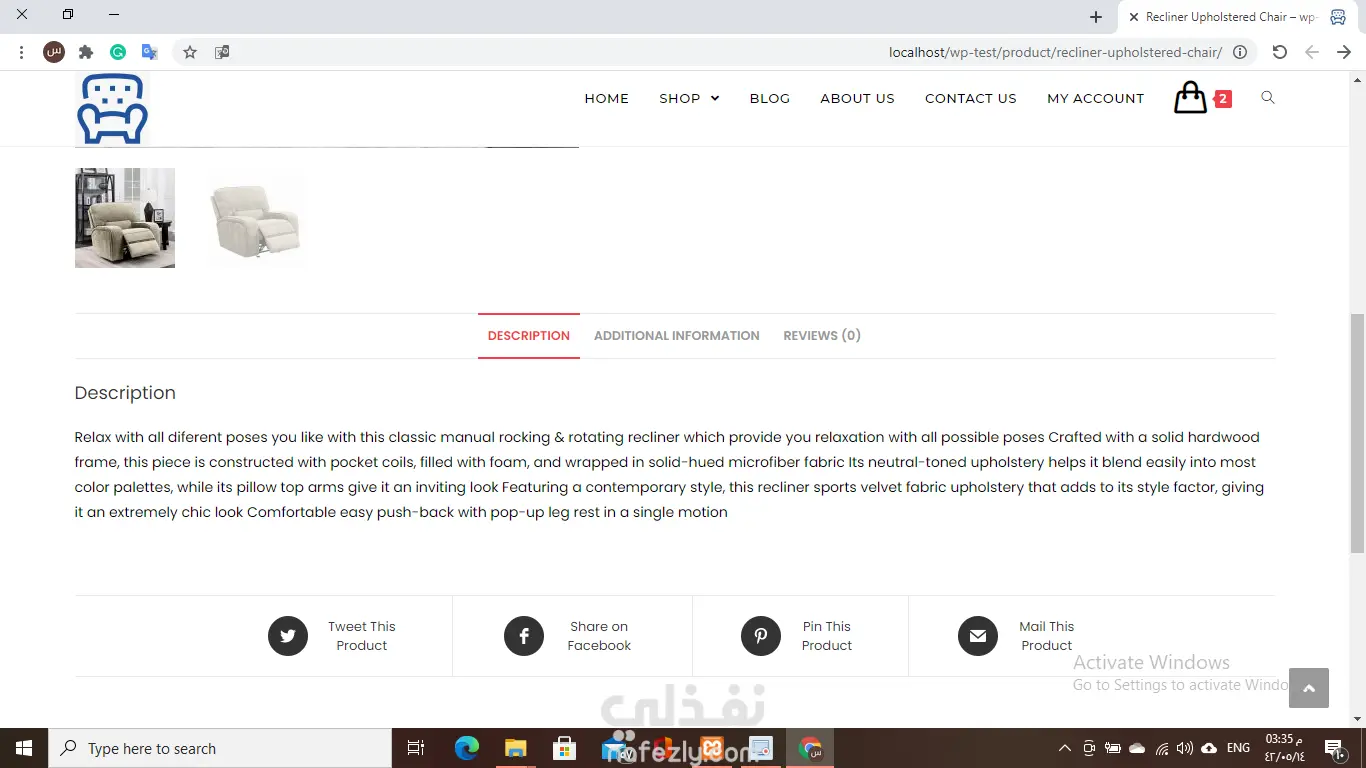Open the Windows notification center
Viewport: 1366px width, 768px height.
coord(1333,748)
